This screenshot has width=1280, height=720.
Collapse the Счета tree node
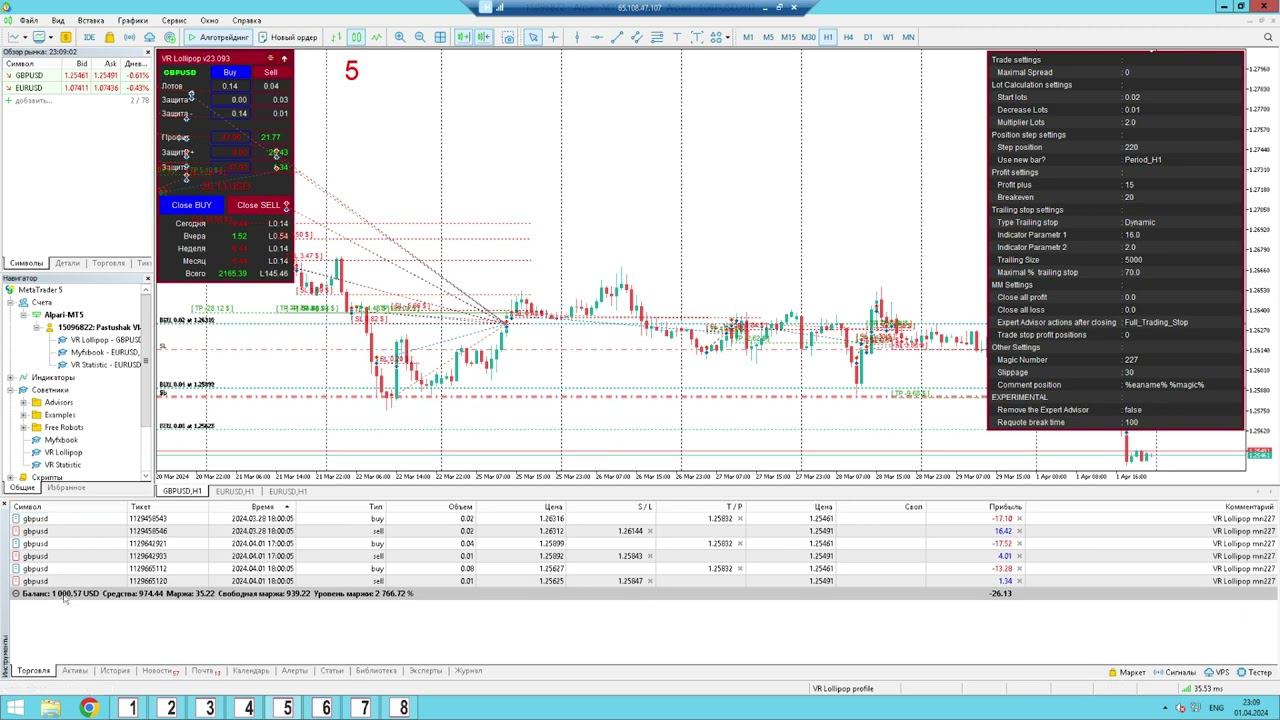click(11, 302)
